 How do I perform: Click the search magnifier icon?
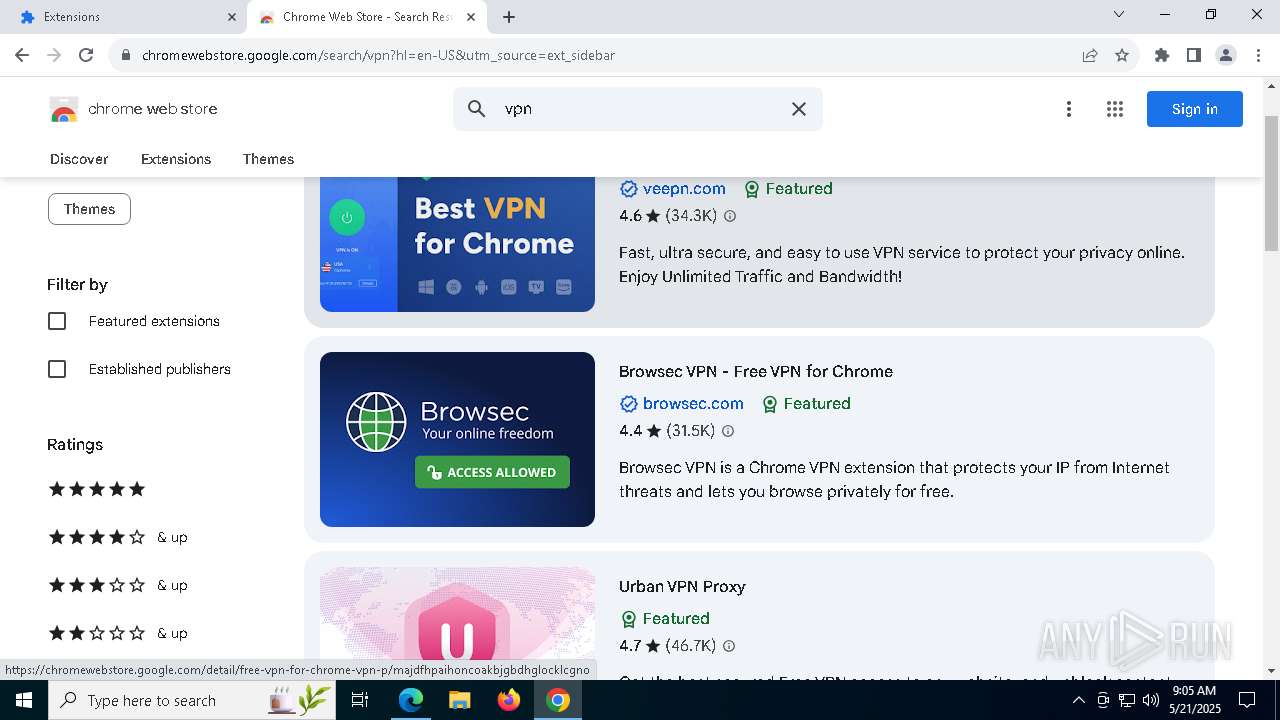click(x=477, y=109)
